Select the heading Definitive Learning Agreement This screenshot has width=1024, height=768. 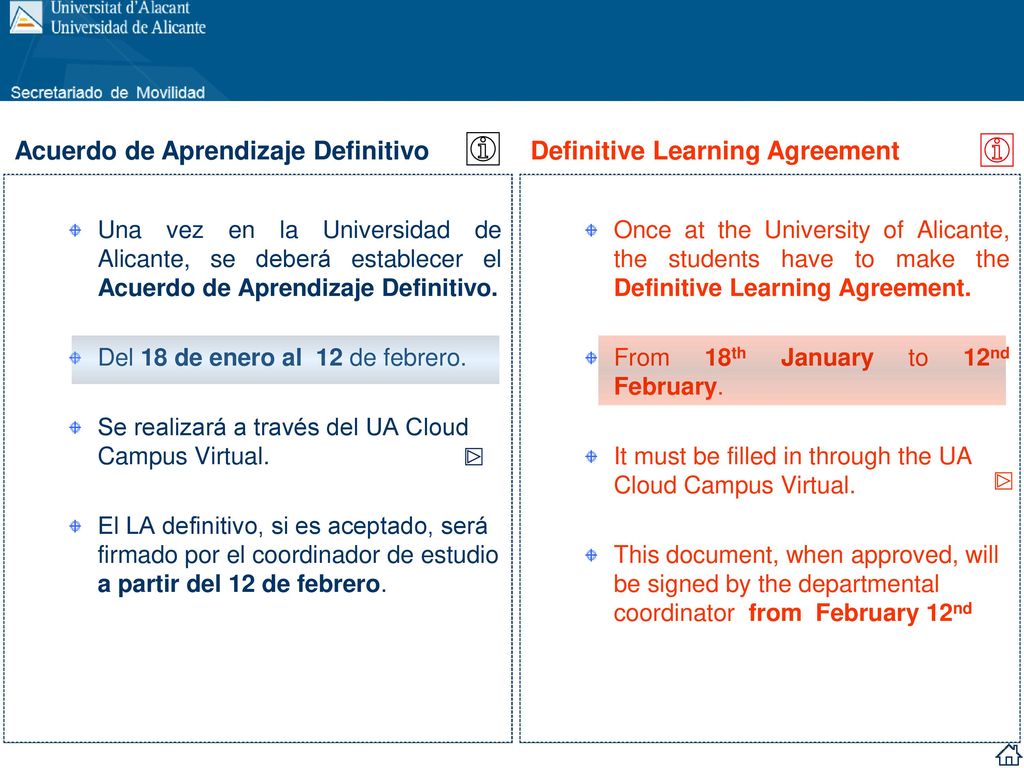(715, 151)
